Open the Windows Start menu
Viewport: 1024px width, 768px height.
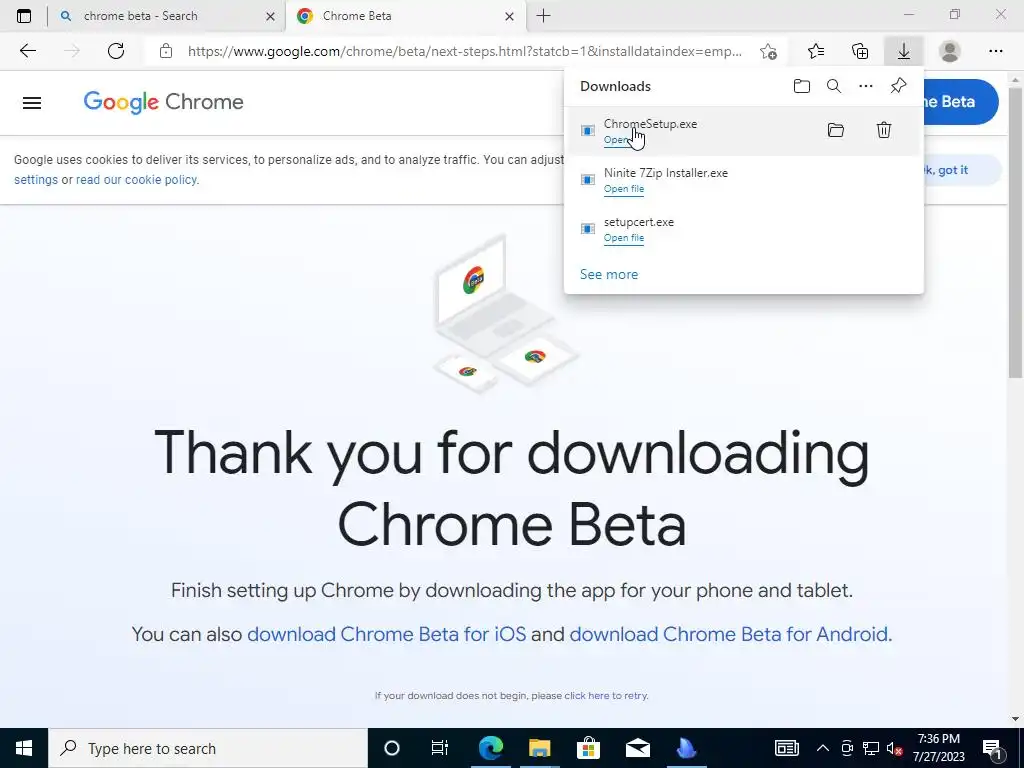point(24,748)
